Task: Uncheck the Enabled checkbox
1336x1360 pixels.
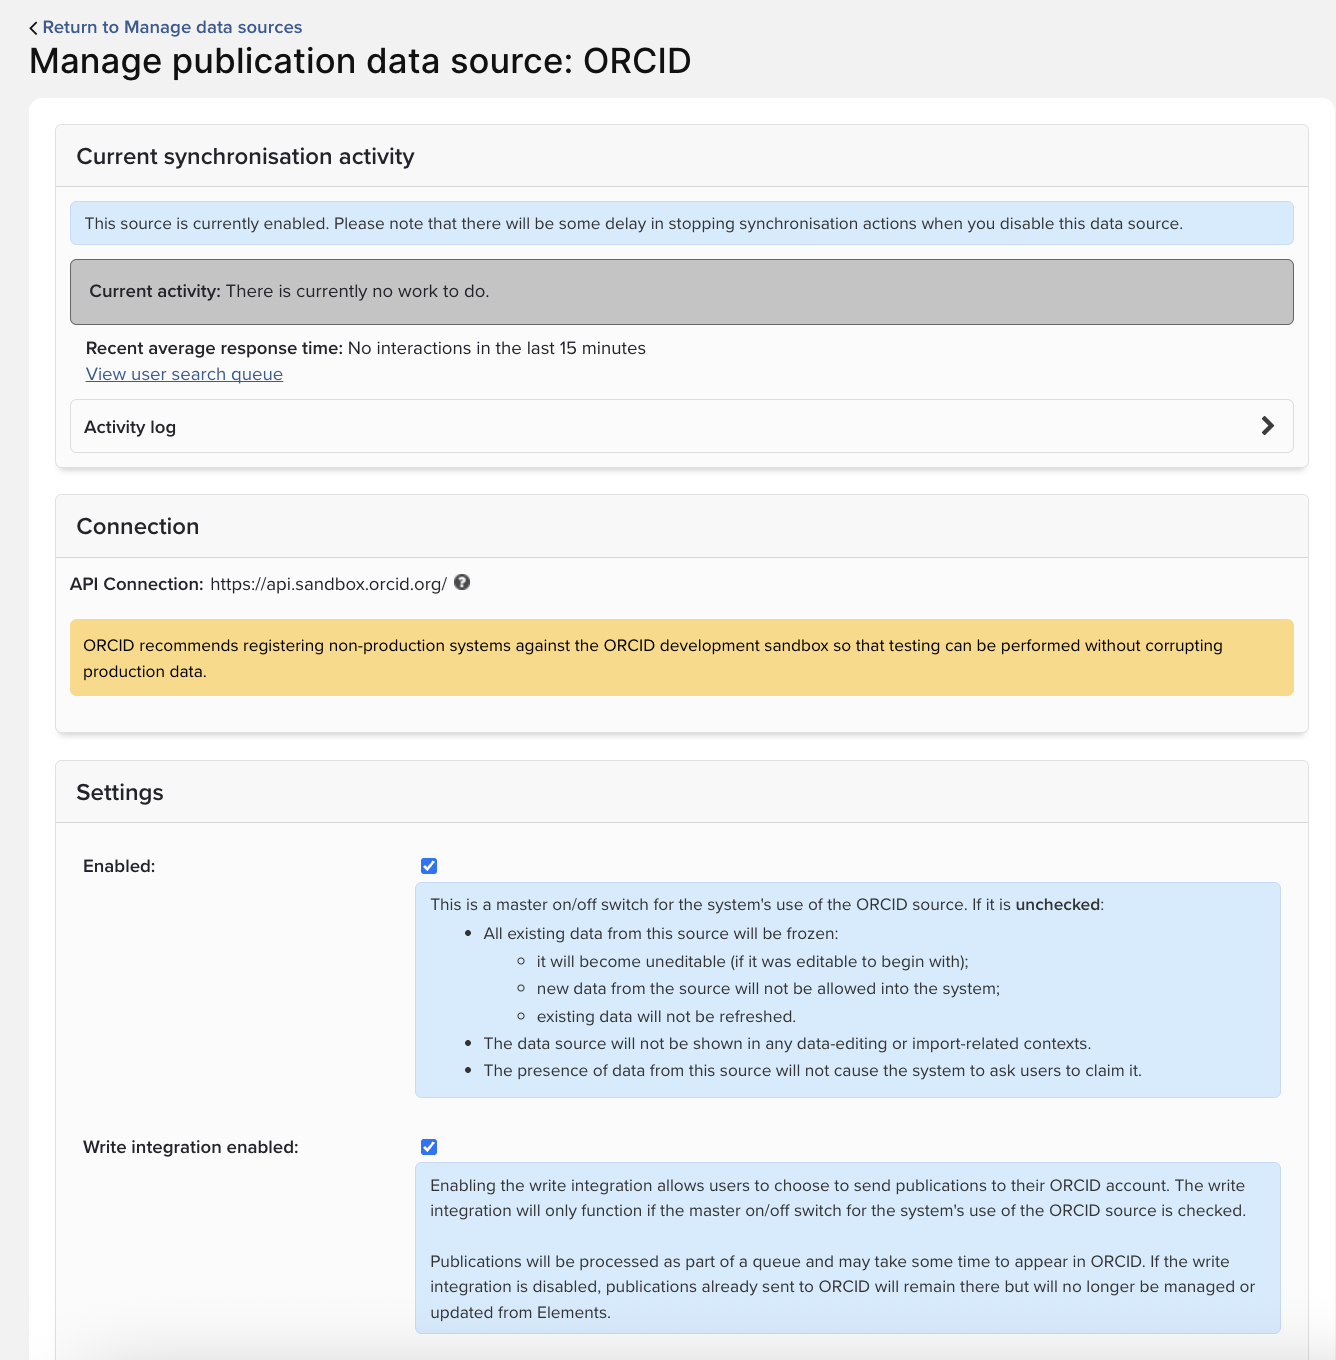Action: 429,866
